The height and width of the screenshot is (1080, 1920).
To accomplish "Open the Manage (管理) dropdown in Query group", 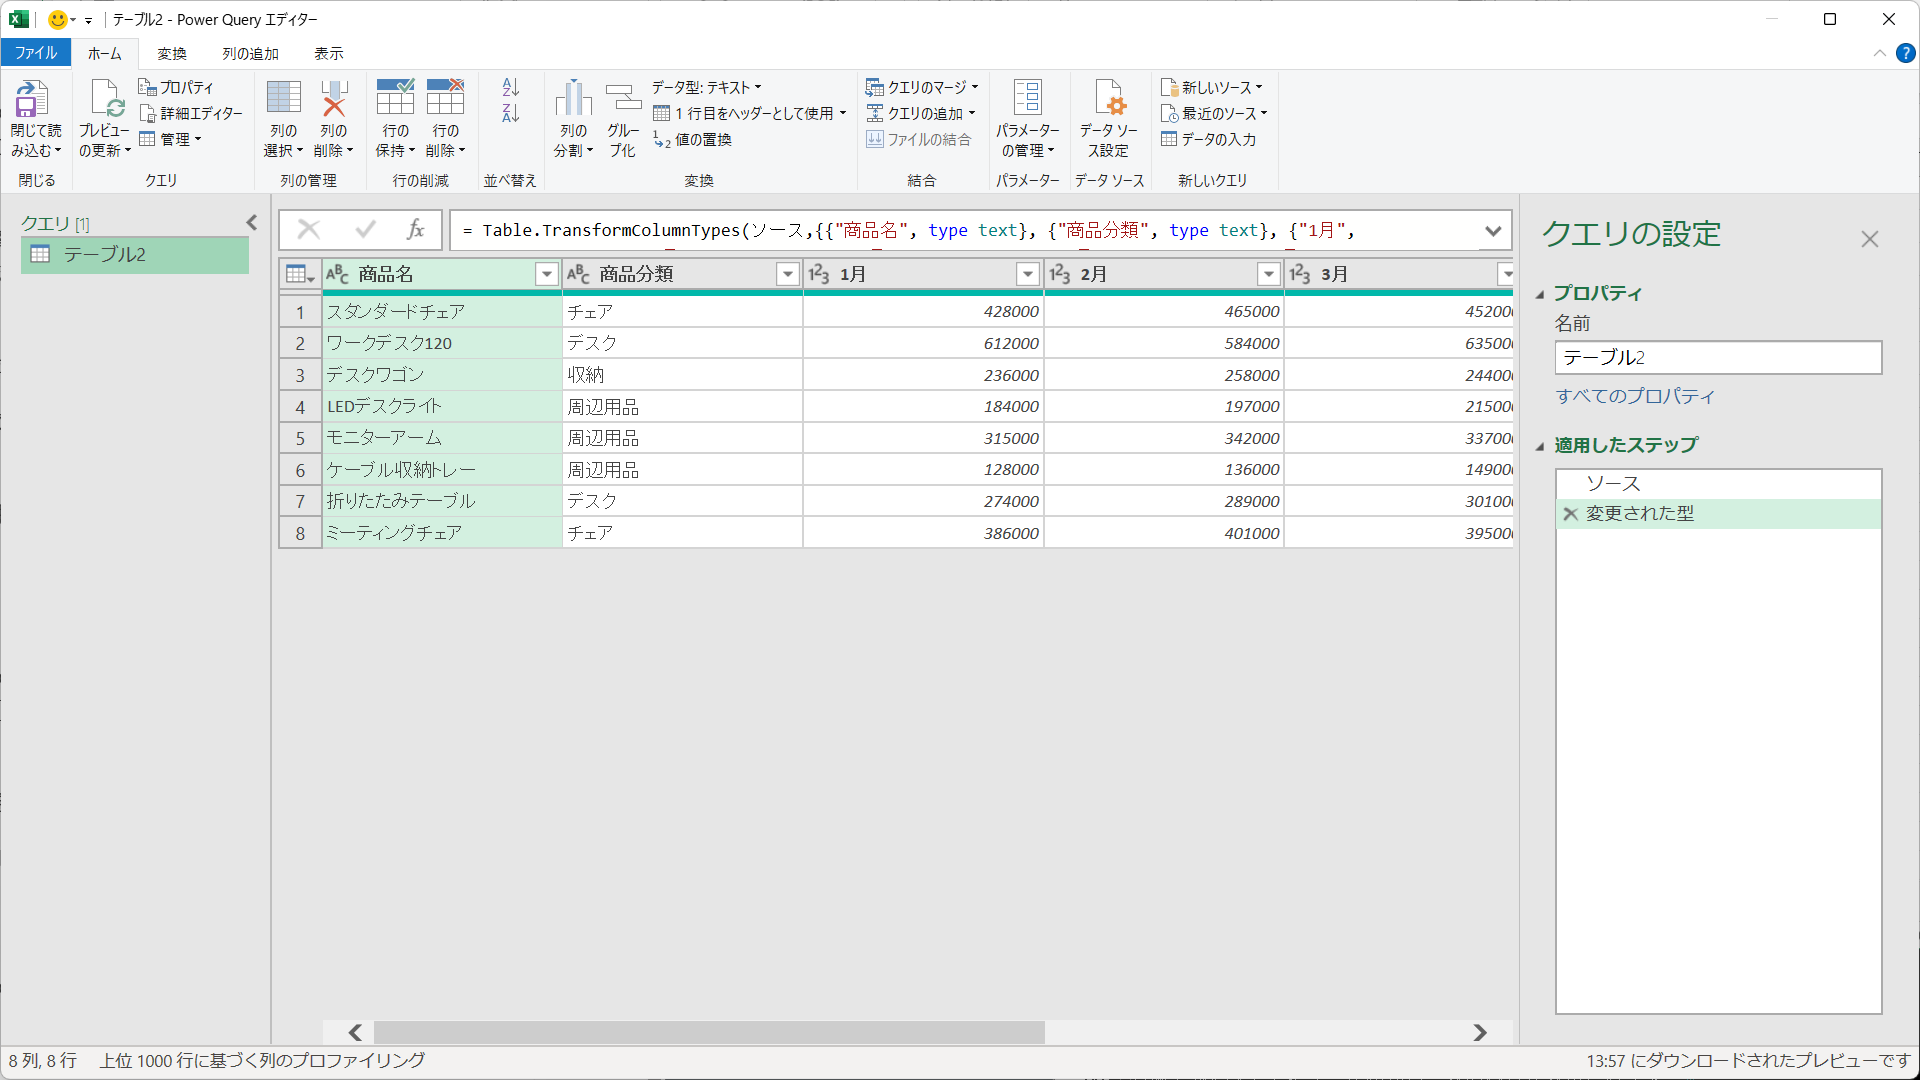I will [x=170, y=139].
